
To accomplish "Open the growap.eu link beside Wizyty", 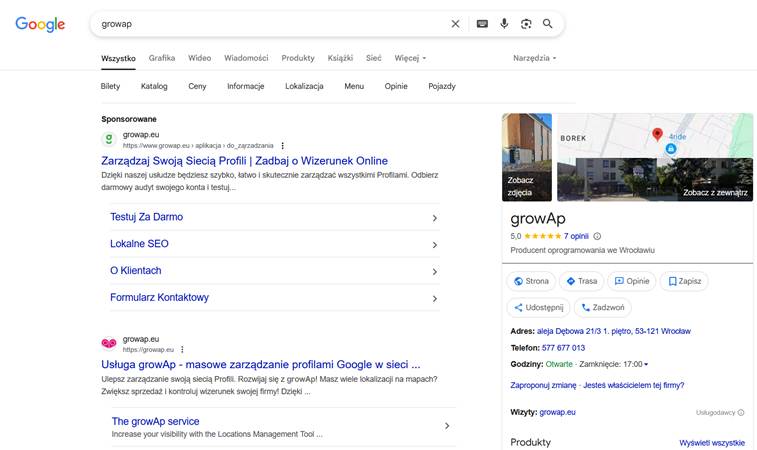I will 557,412.
